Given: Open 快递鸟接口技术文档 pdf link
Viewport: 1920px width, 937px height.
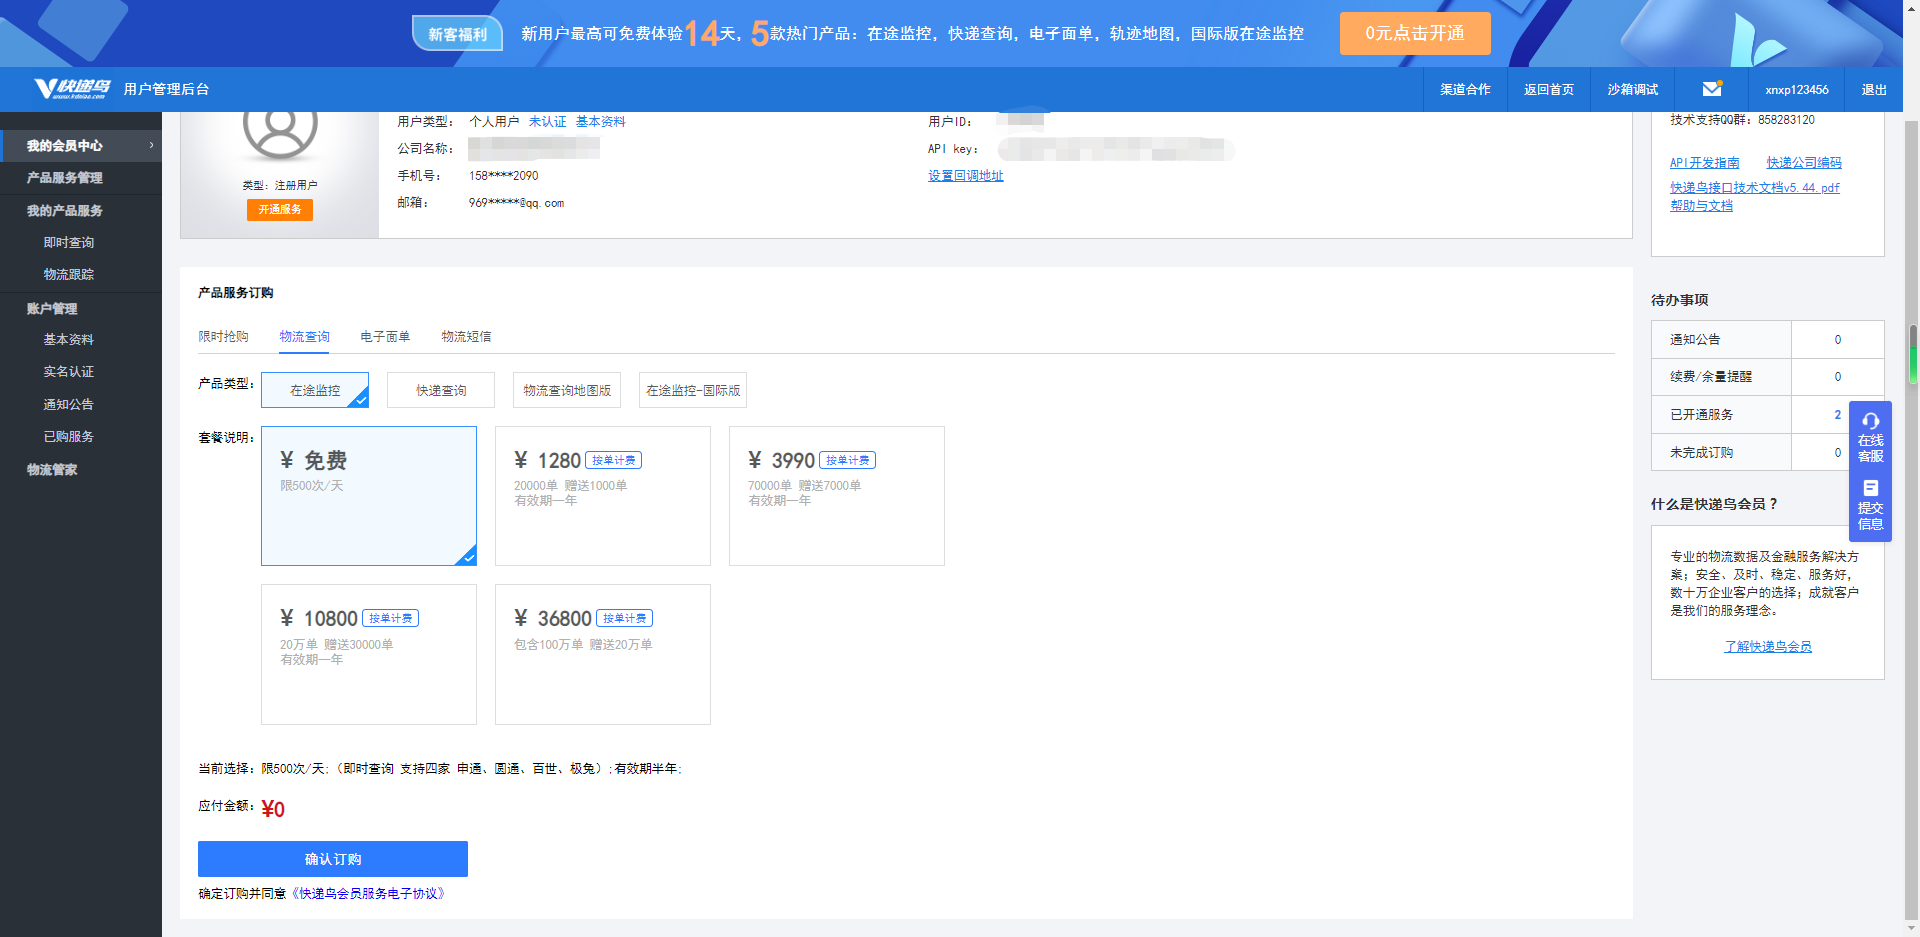Looking at the screenshot, I should tap(1754, 187).
